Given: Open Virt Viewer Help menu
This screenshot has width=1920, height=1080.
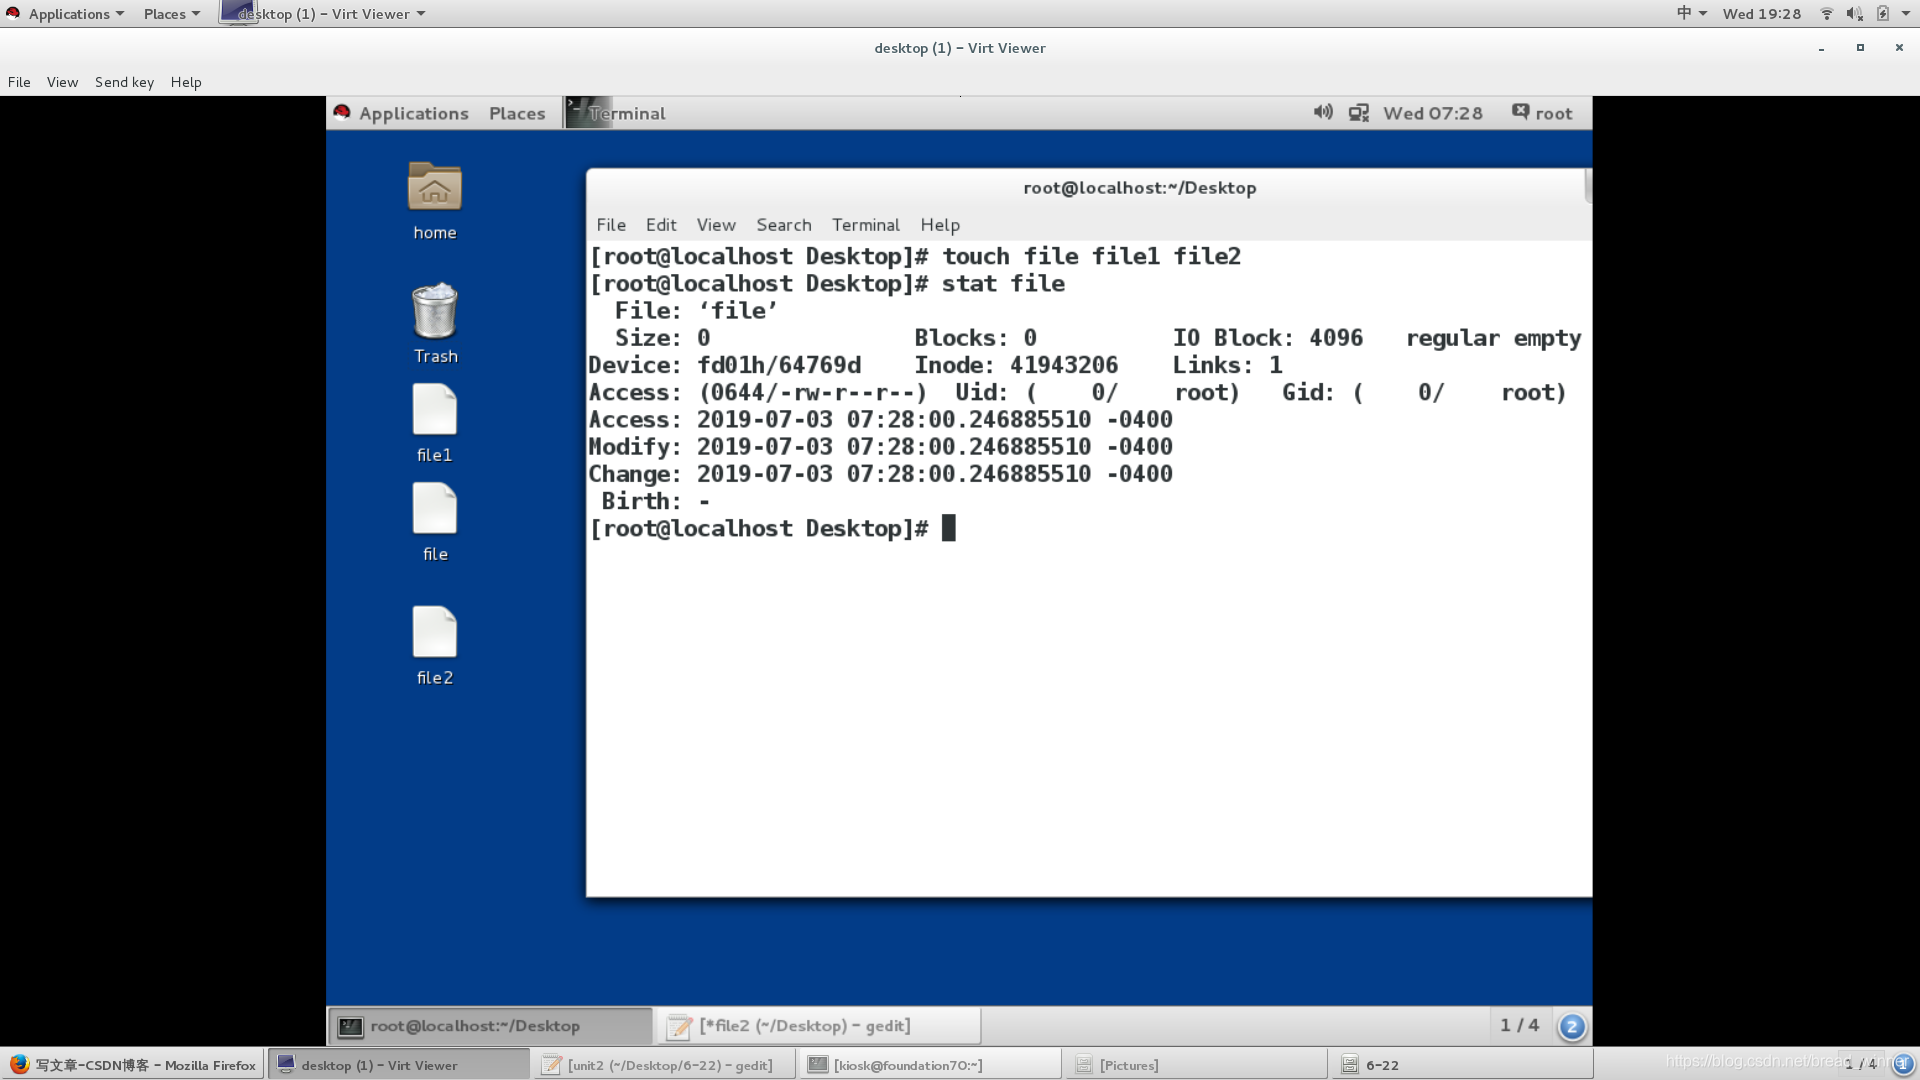Looking at the screenshot, I should [x=186, y=82].
